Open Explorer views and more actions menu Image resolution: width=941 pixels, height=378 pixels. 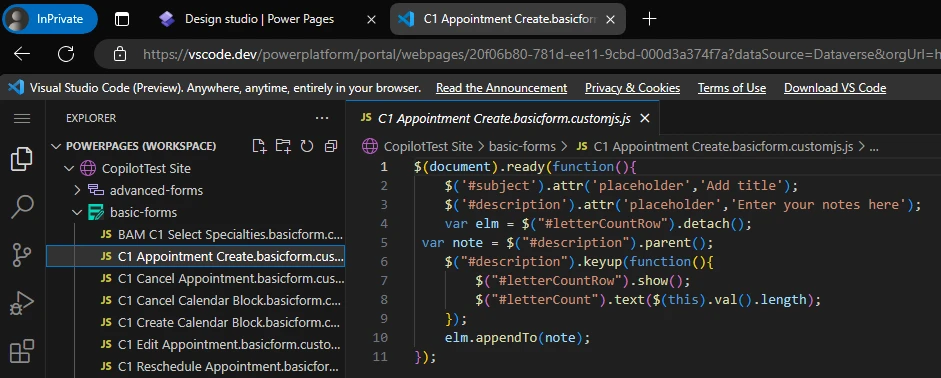coord(322,118)
